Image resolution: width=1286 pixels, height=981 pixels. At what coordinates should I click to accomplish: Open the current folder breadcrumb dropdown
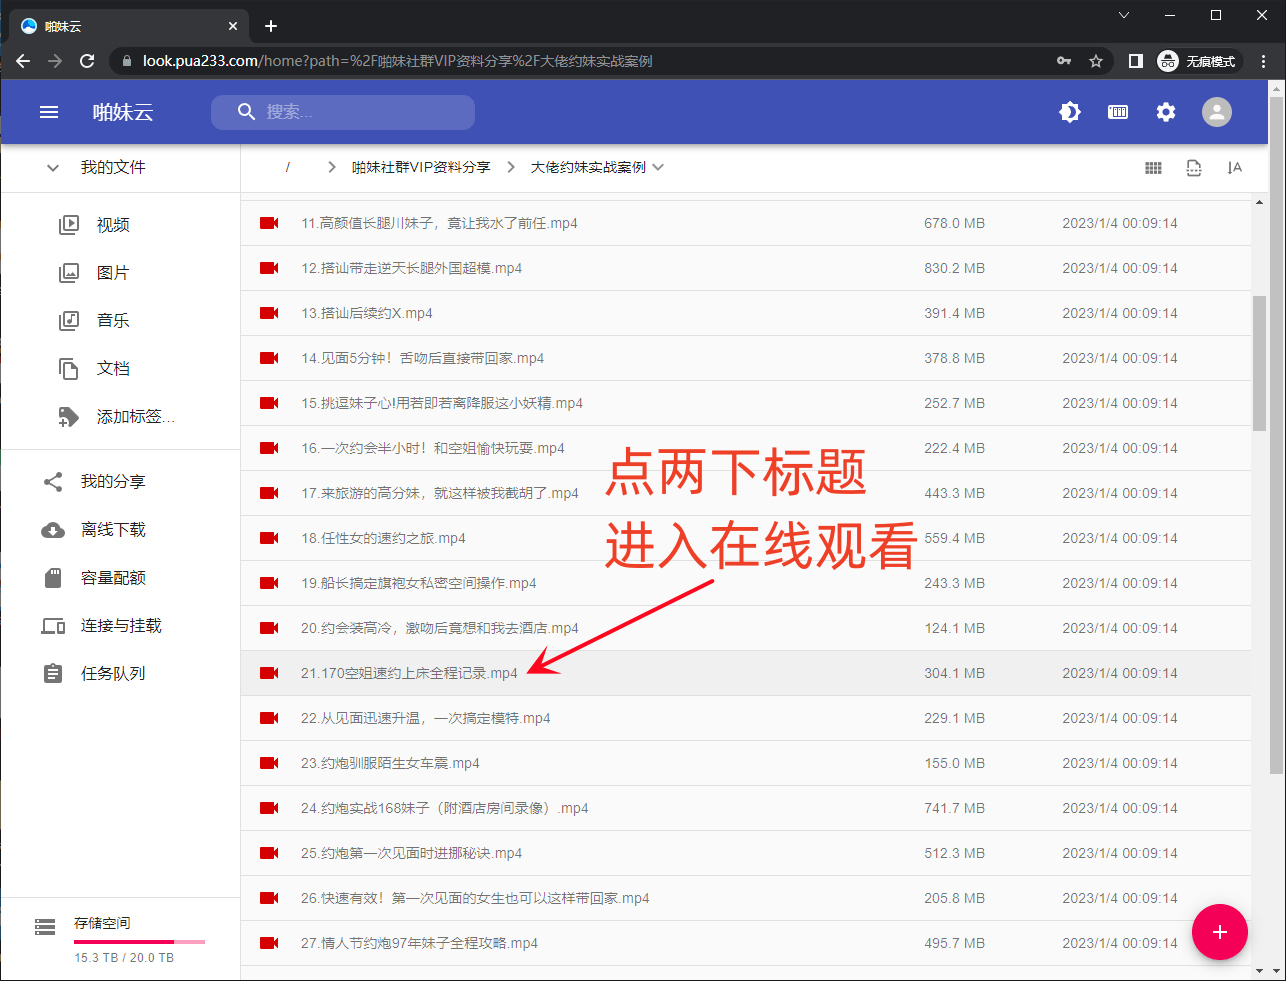pos(658,167)
